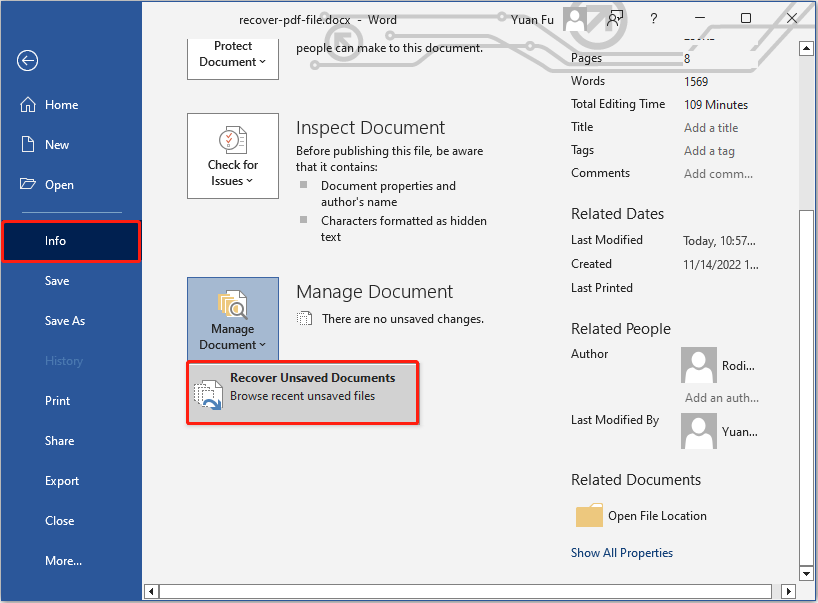Click the Yuan Fu account name
Screen dimensions: 818x603
(x=532, y=20)
